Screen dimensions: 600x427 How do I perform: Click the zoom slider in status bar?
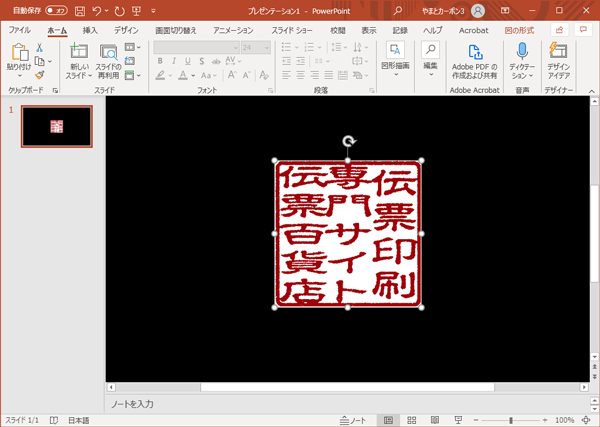point(512,420)
